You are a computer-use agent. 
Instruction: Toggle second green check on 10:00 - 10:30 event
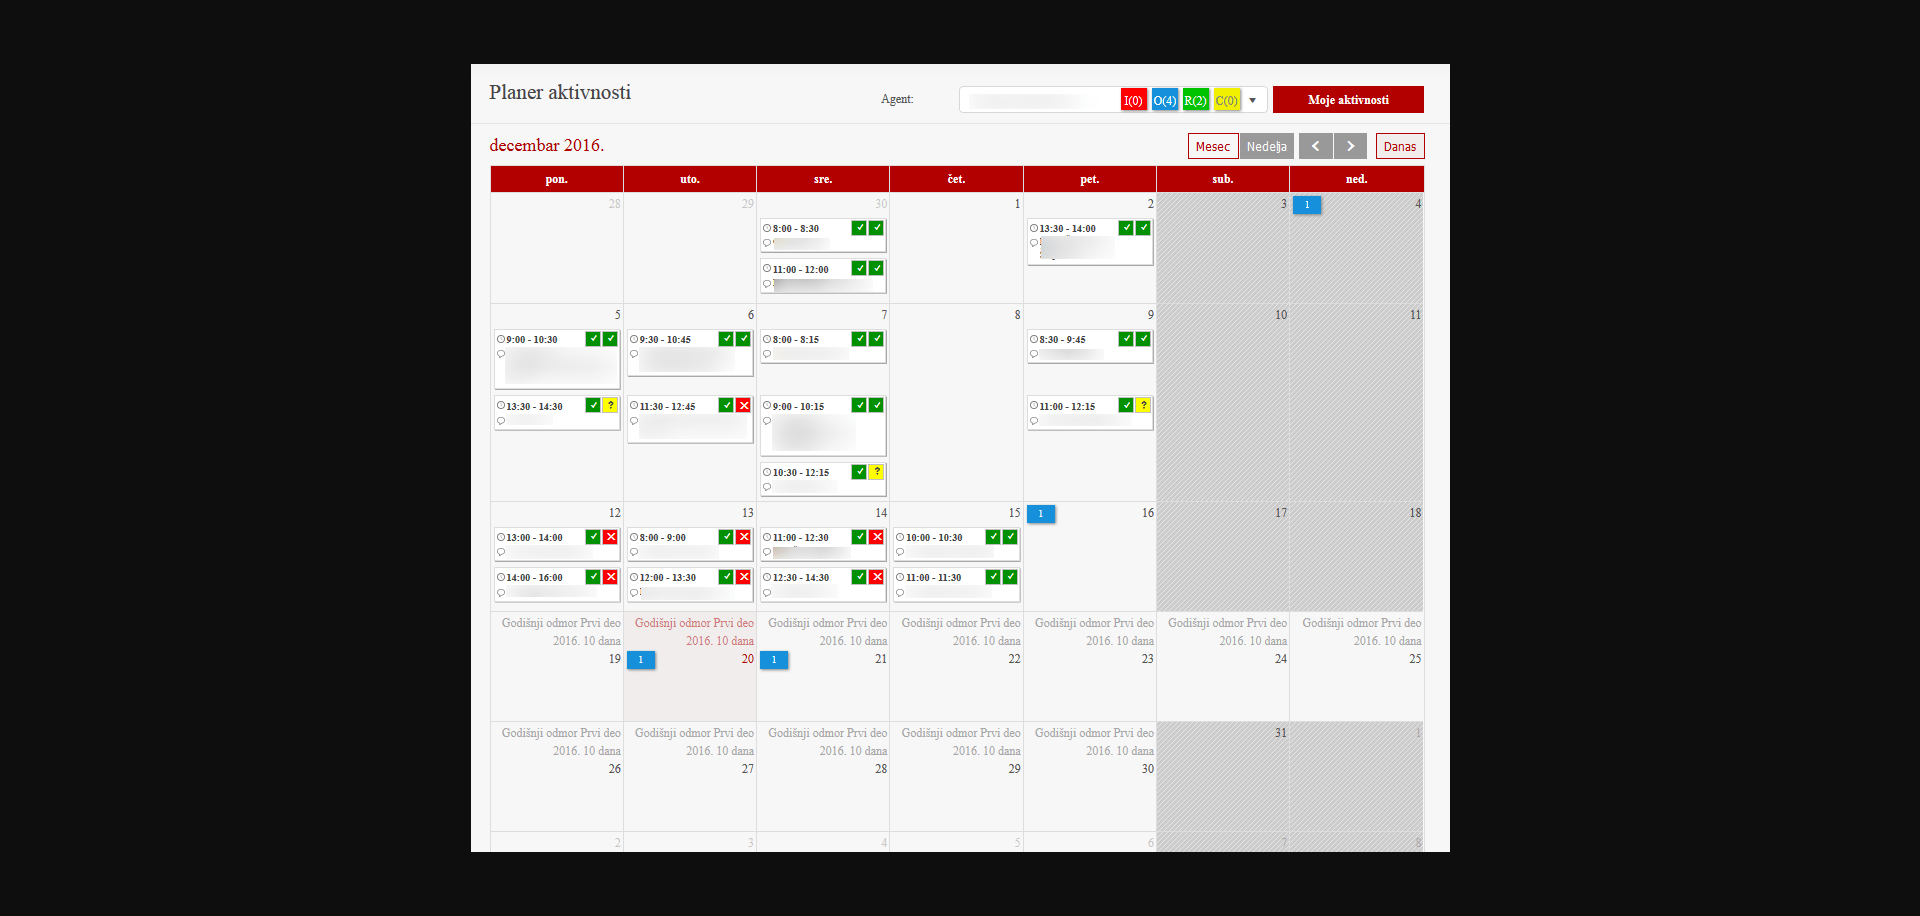coord(1010,537)
